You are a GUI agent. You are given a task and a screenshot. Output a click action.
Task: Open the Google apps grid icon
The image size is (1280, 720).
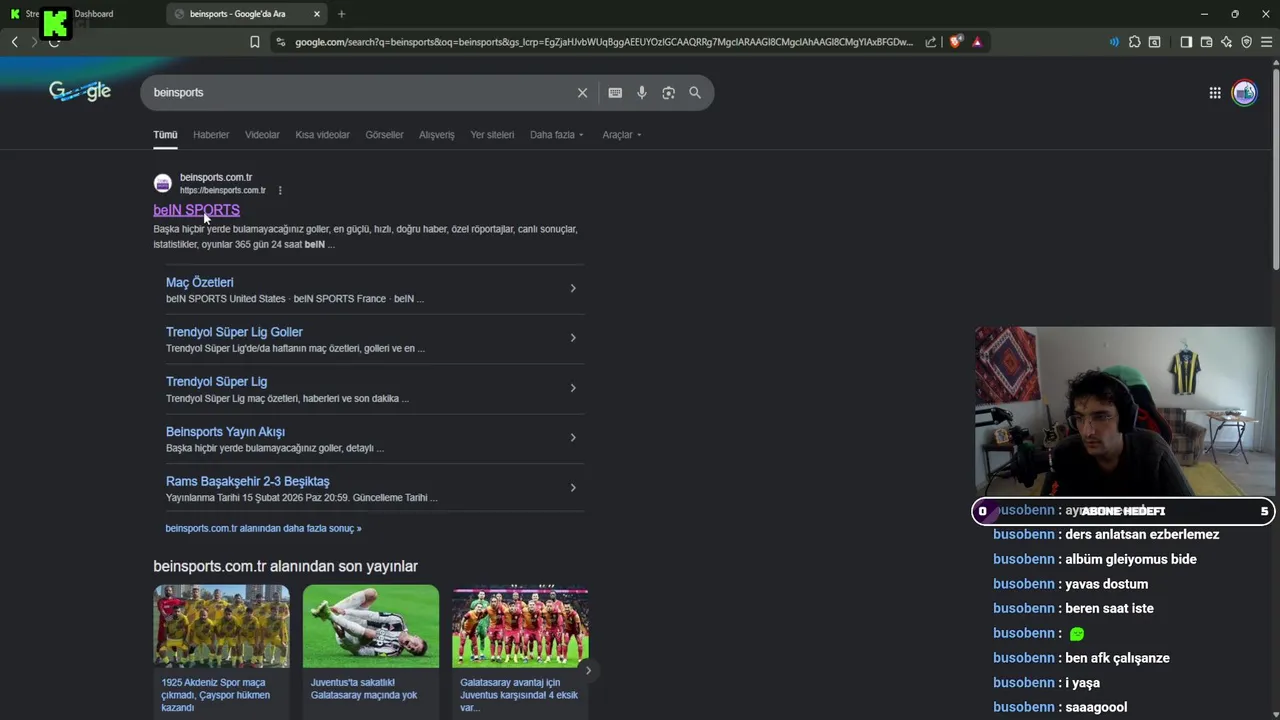pos(1215,93)
